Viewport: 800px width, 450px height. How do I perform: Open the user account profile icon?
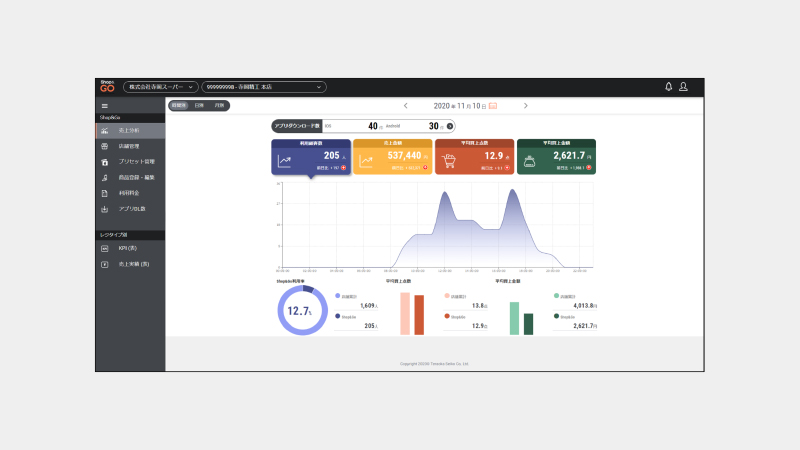pyautogui.click(x=683, y=87)
